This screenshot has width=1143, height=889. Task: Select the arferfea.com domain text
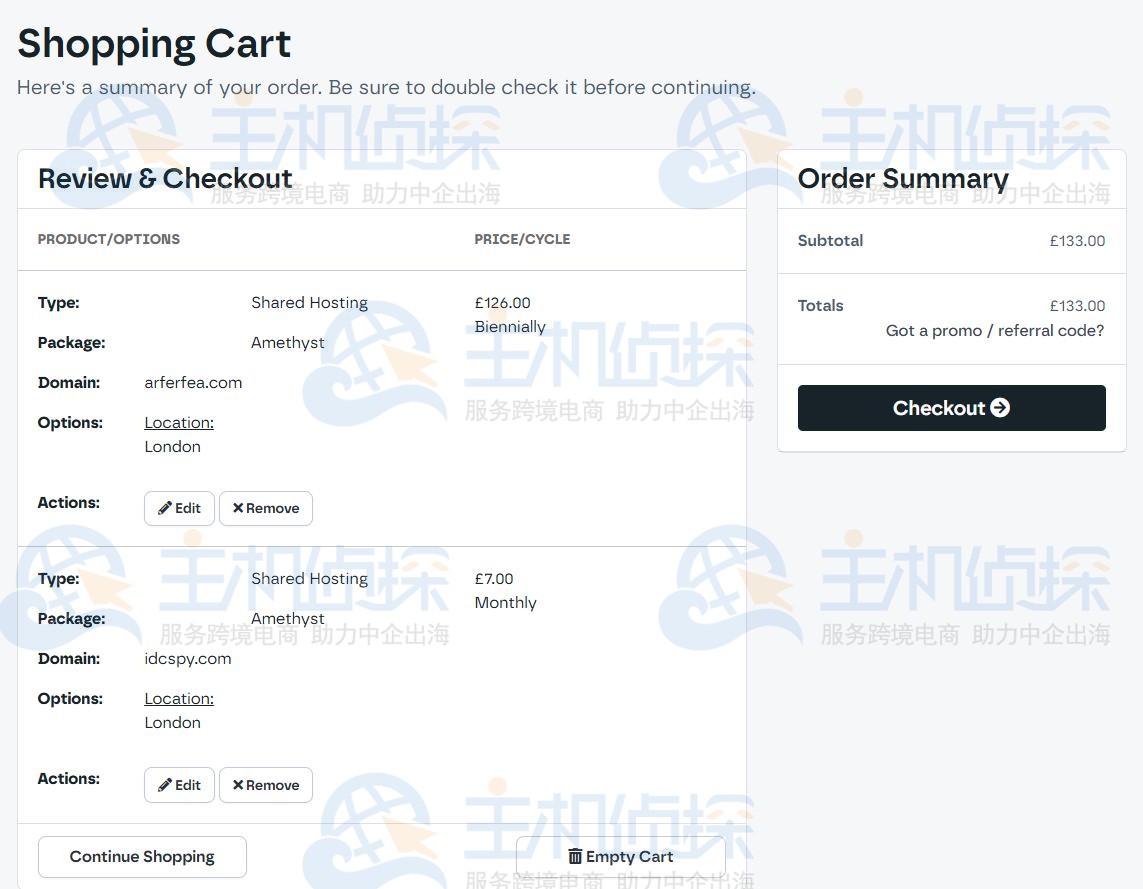click(x=193, y=383)
